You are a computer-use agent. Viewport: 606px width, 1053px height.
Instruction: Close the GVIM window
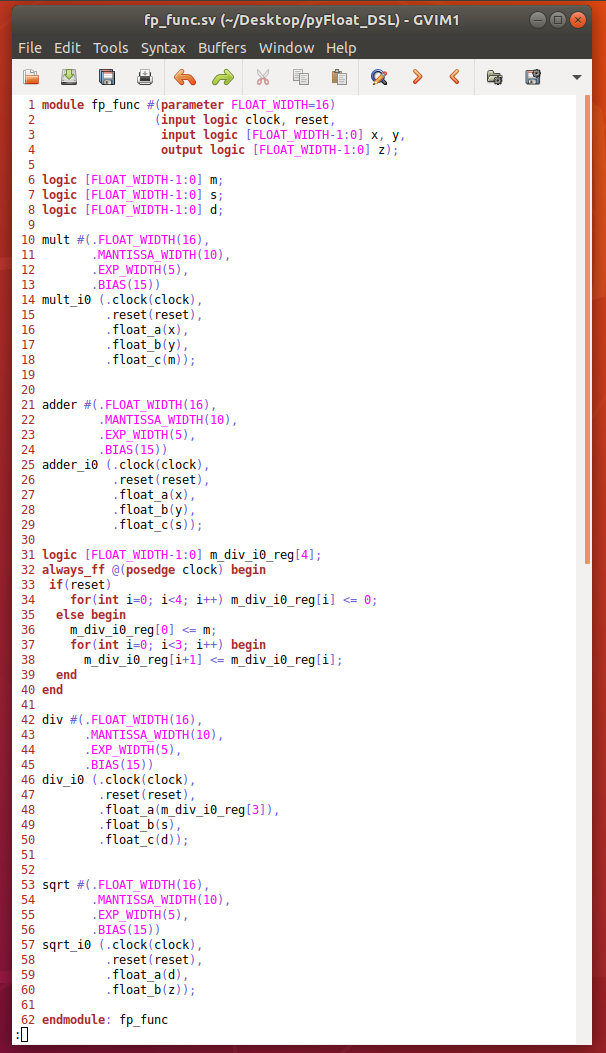tap(578, 19)
